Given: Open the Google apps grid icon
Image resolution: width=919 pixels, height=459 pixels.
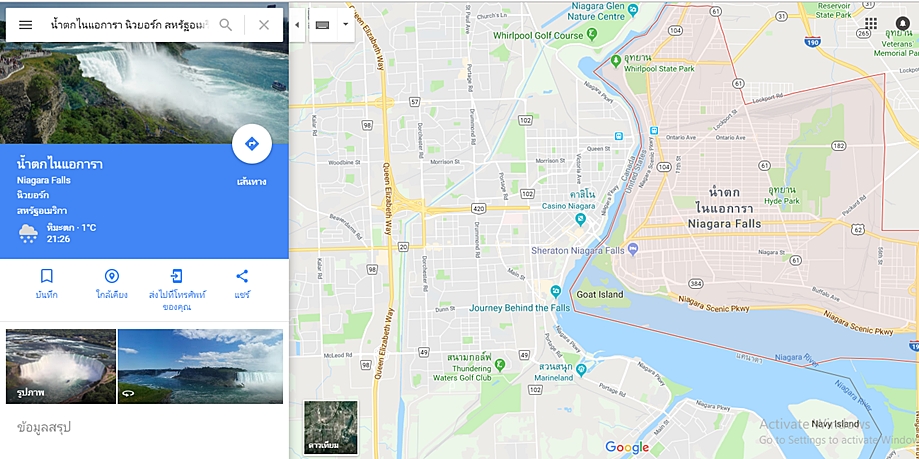Looking at the screenshot, I should pyautogui.click(x=871, y=23).
